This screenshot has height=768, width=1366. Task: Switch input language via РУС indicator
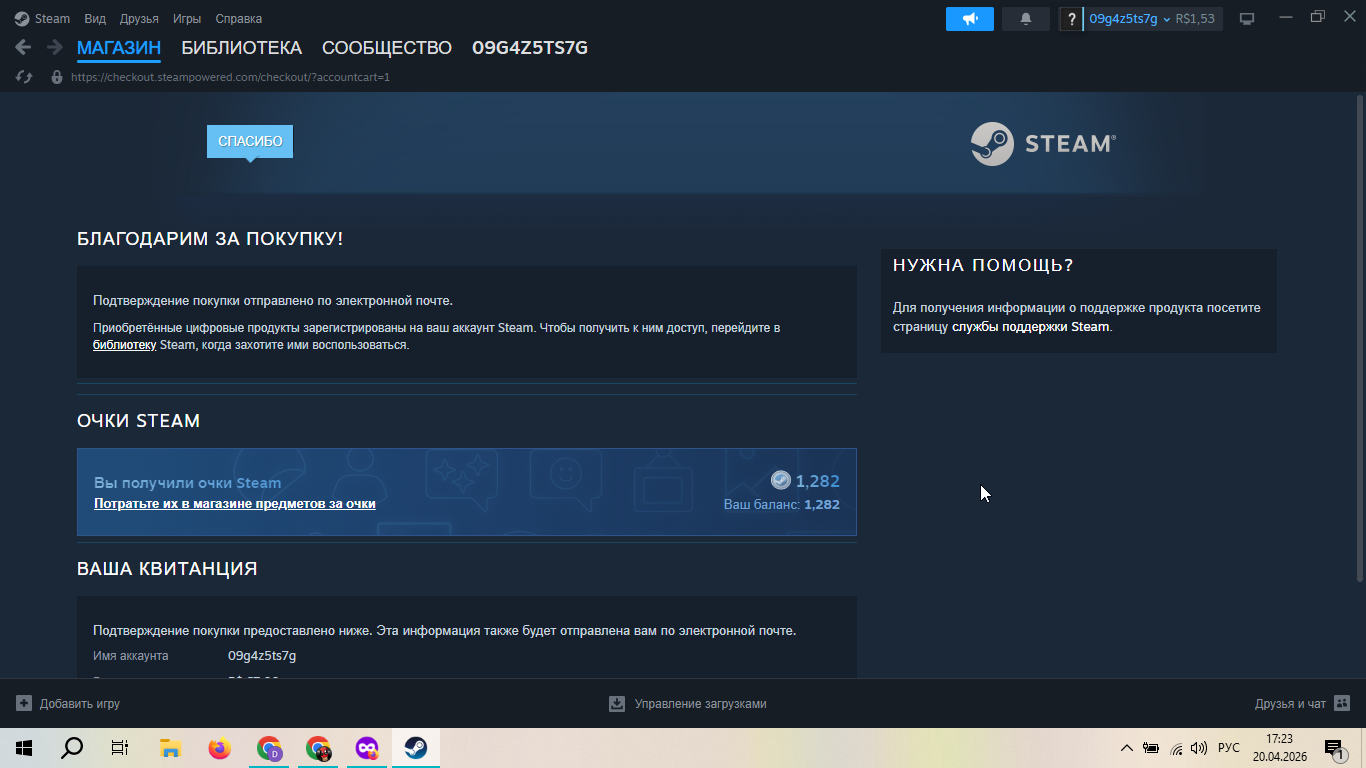(1229, 748)
